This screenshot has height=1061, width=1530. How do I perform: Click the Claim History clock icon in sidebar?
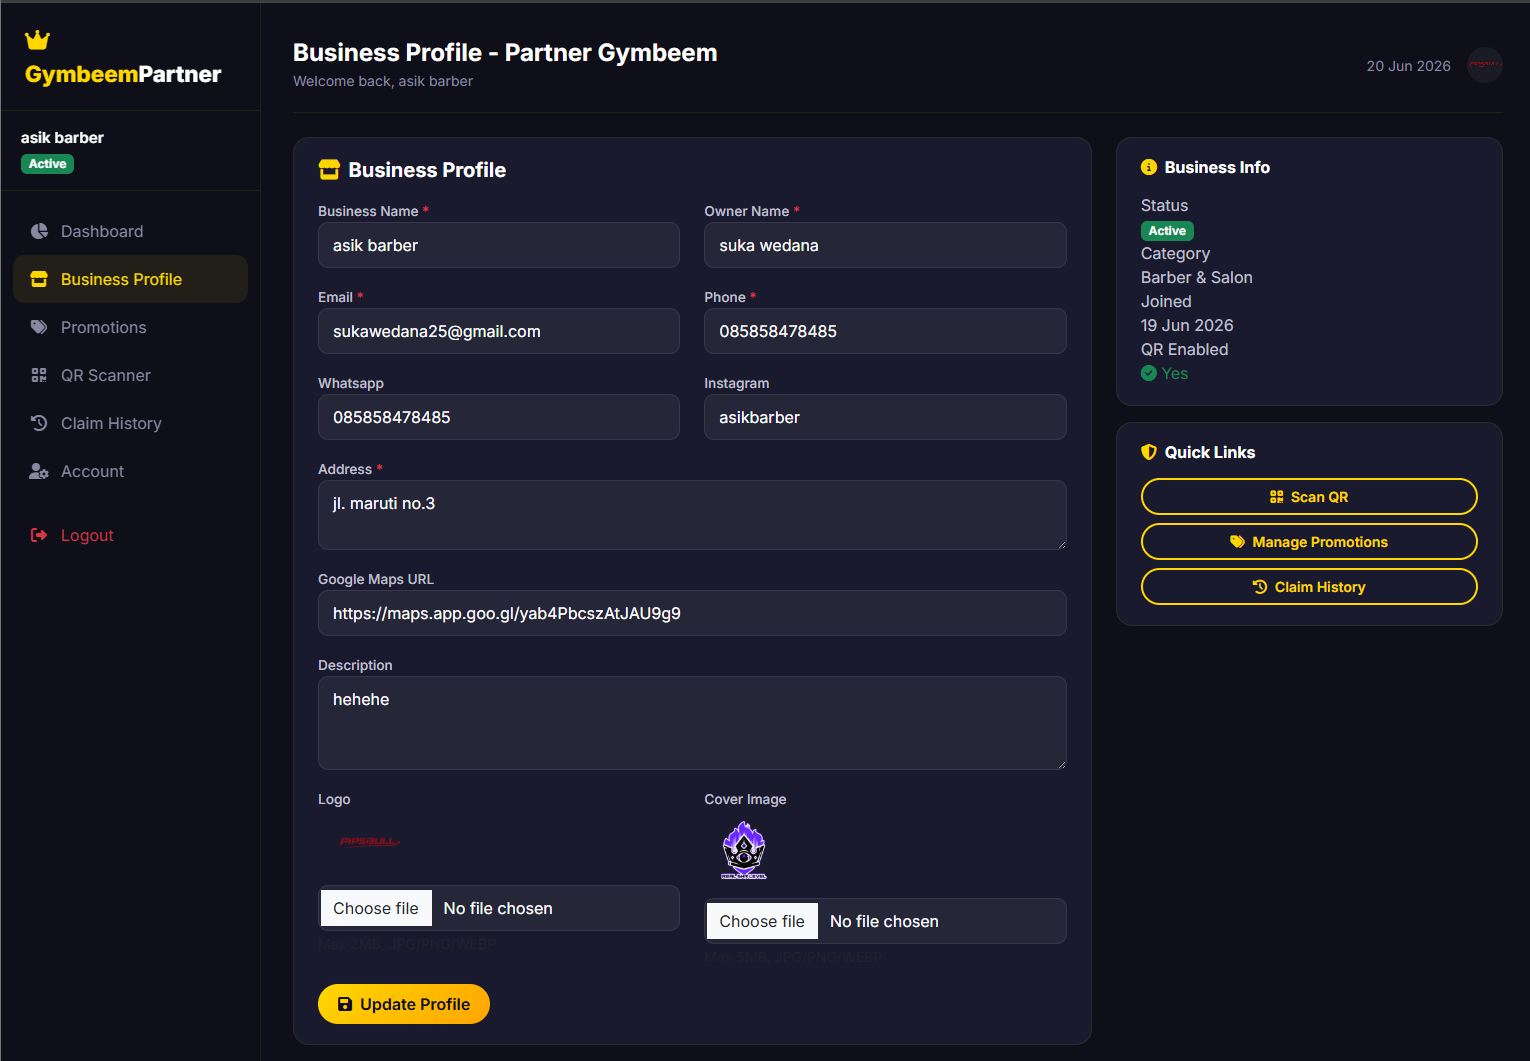(39, 423)
